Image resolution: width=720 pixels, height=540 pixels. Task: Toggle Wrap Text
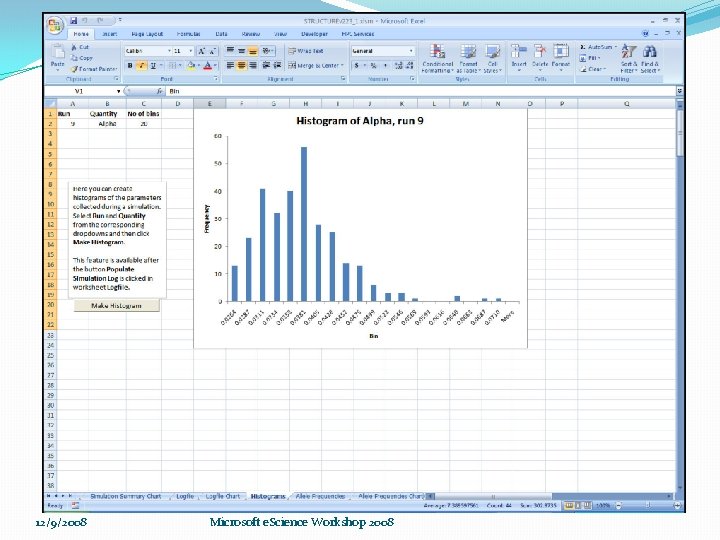306,51
